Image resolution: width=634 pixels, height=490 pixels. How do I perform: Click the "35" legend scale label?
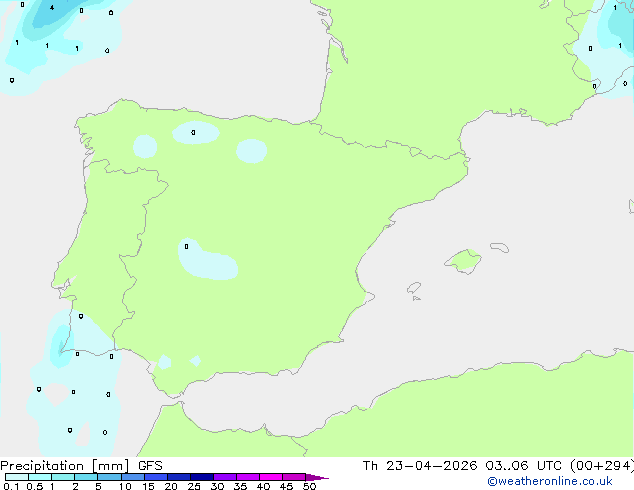click(240, 486)
